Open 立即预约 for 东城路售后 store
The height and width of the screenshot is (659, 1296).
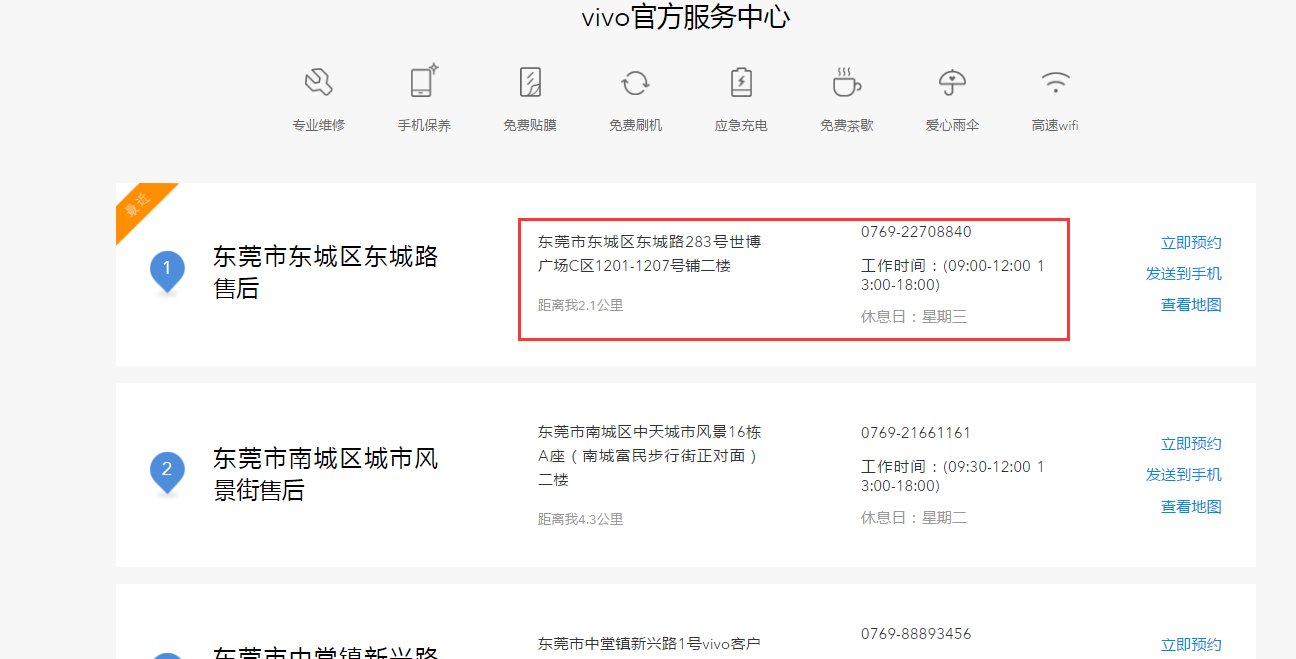point(1190,242)
